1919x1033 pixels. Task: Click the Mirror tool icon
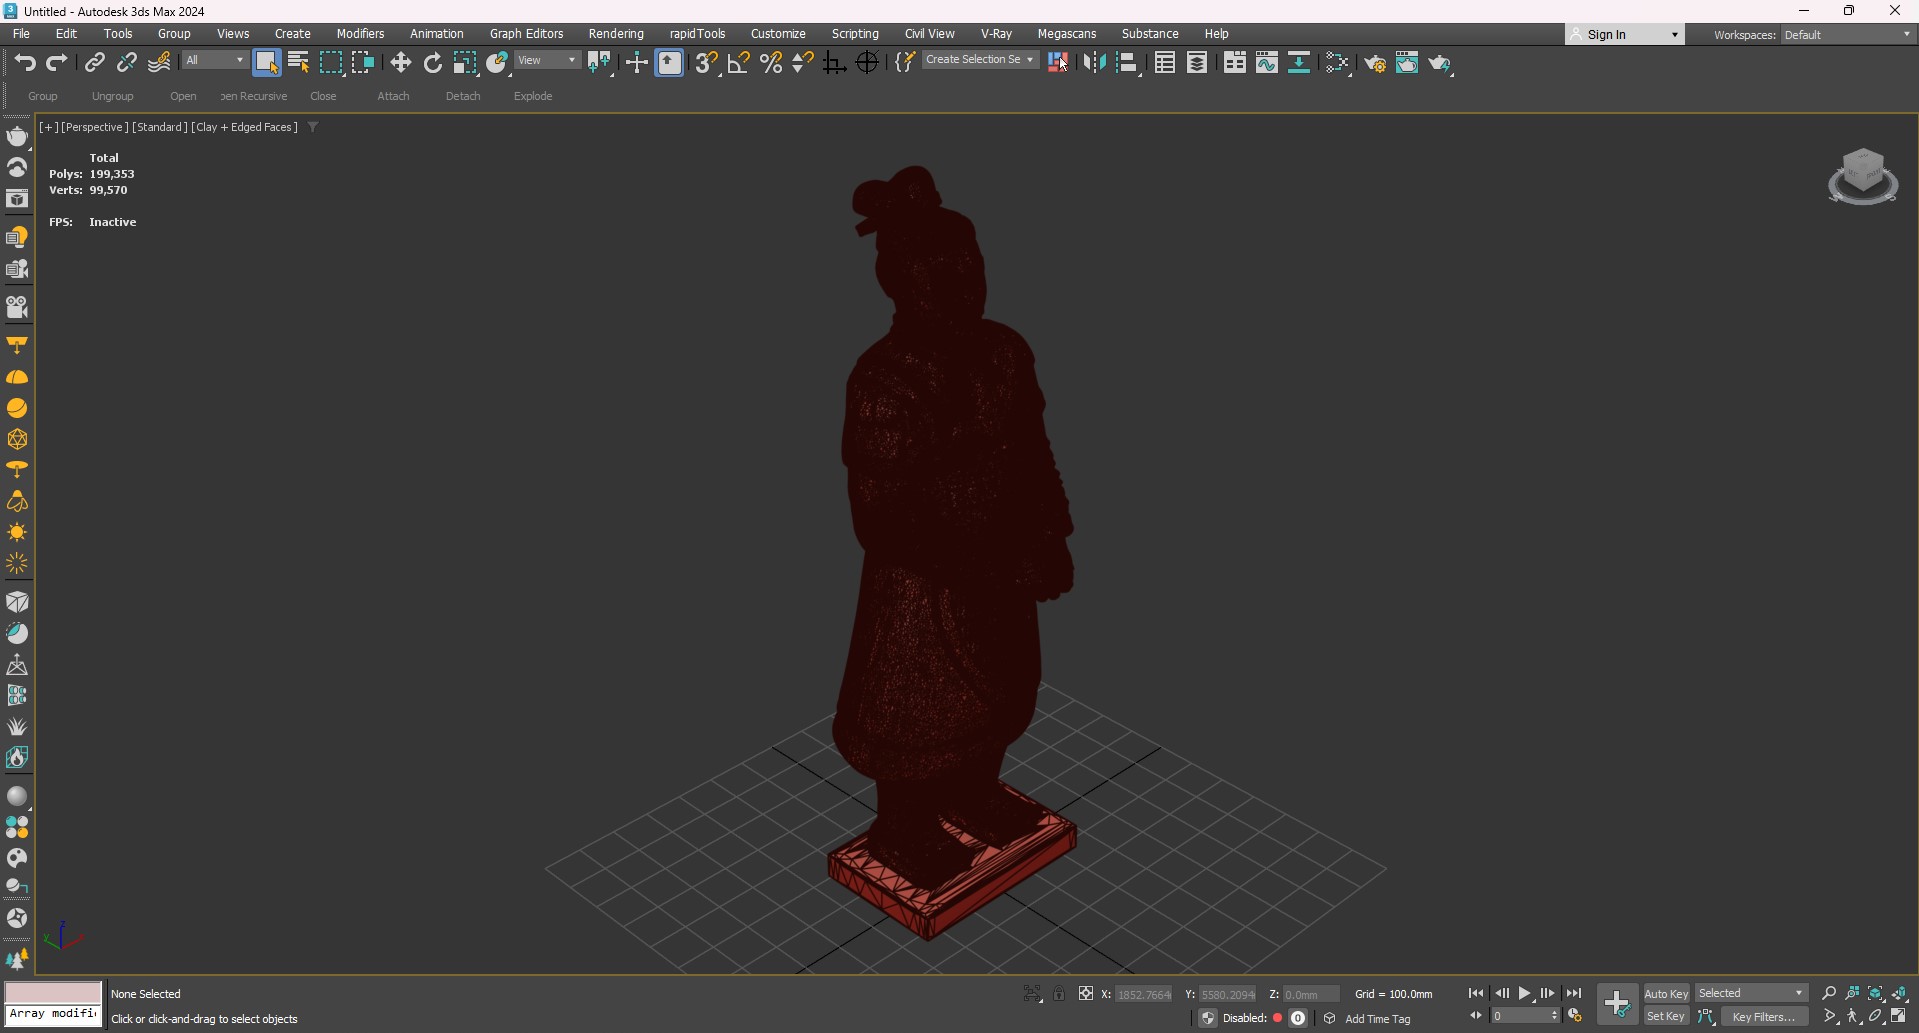1095,63
